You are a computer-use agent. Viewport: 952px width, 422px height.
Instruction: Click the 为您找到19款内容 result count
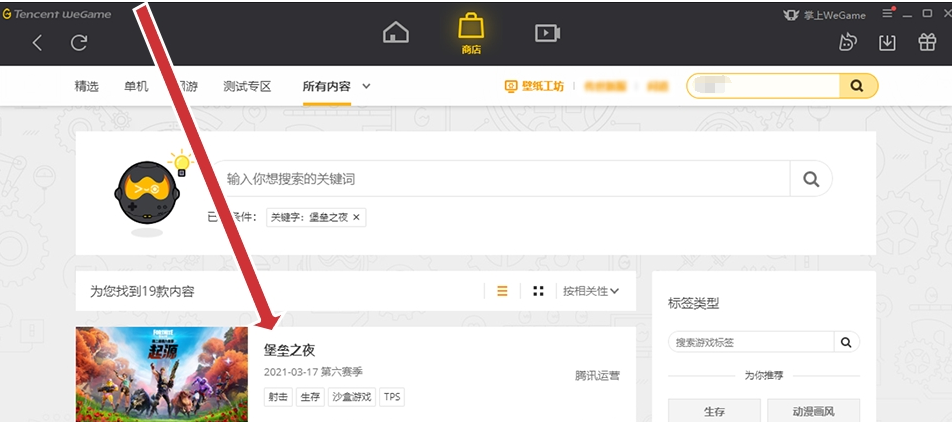coord(142,291)
